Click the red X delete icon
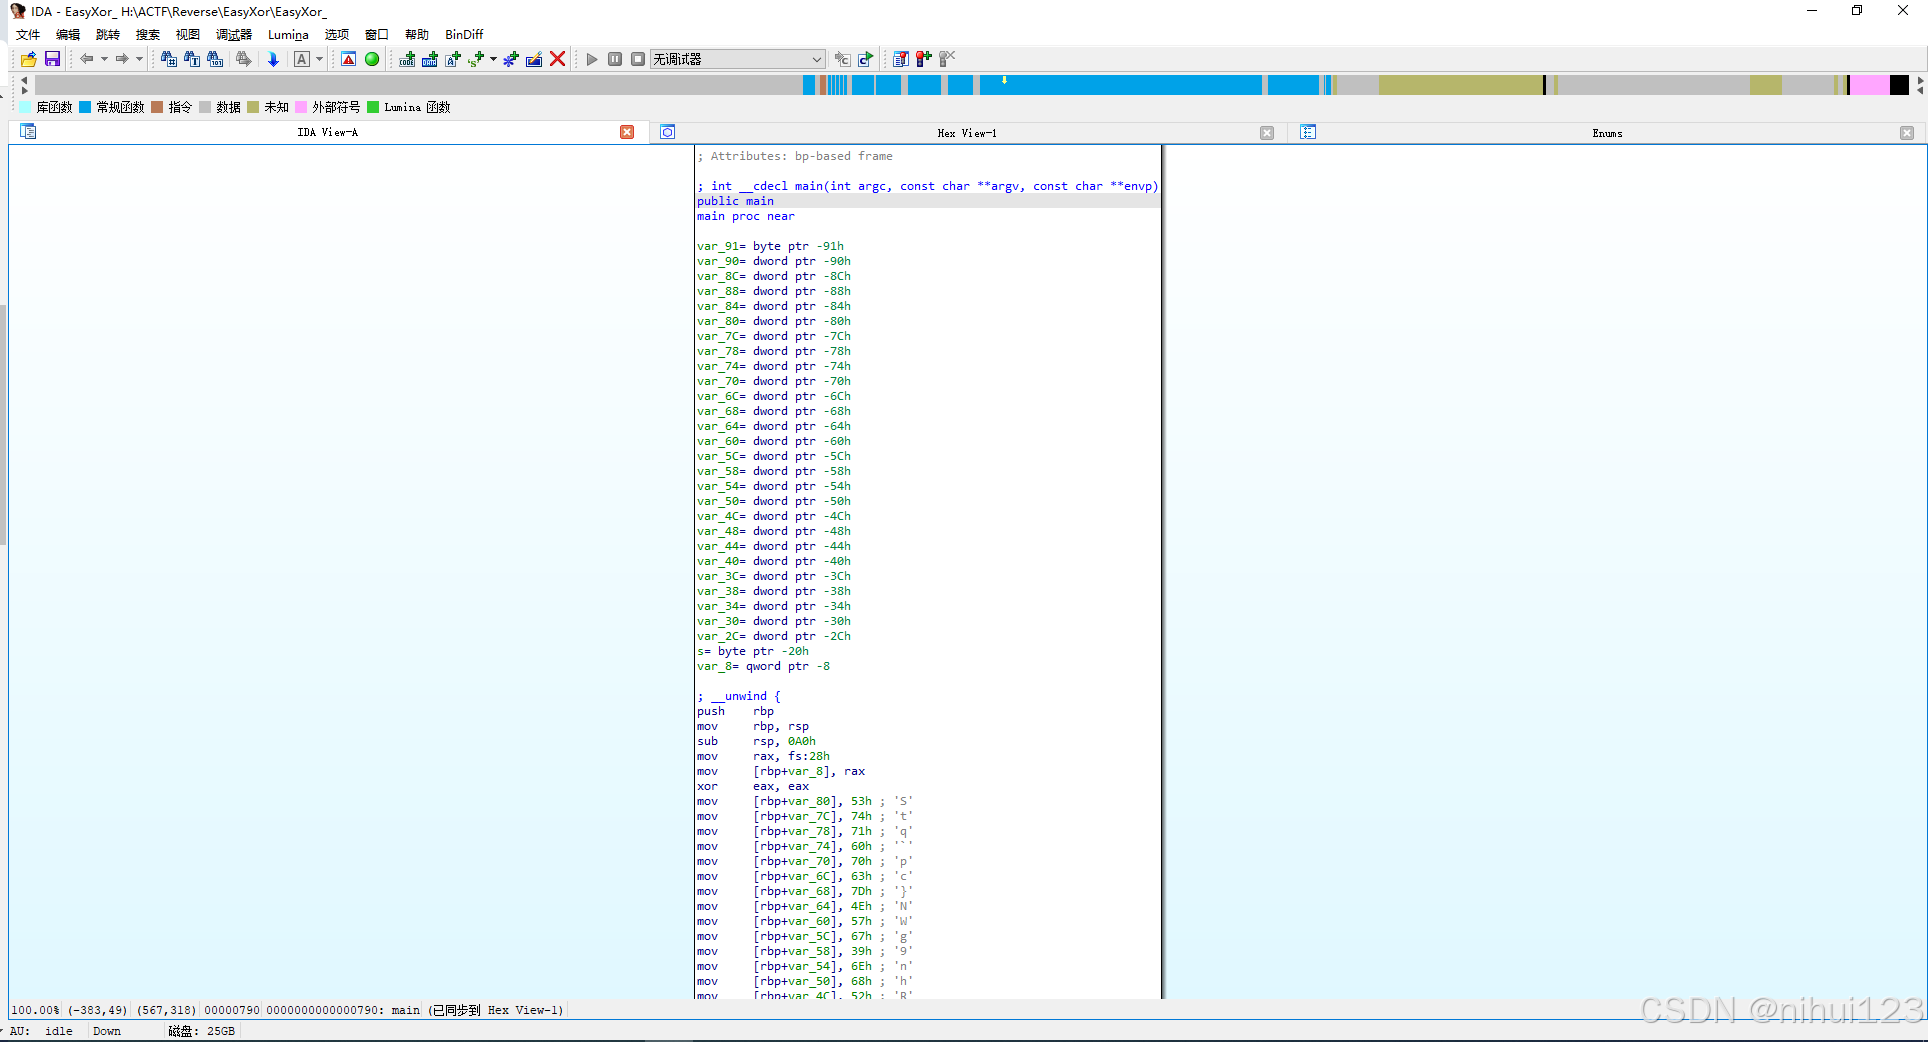 (x=558, y=59)
